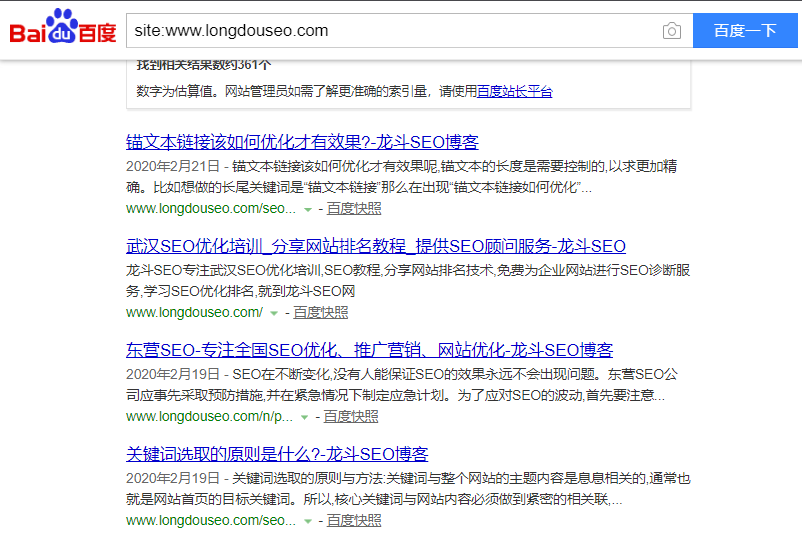Open result 东营SEO-专注全国SEO优化 title

click(369, 350)
